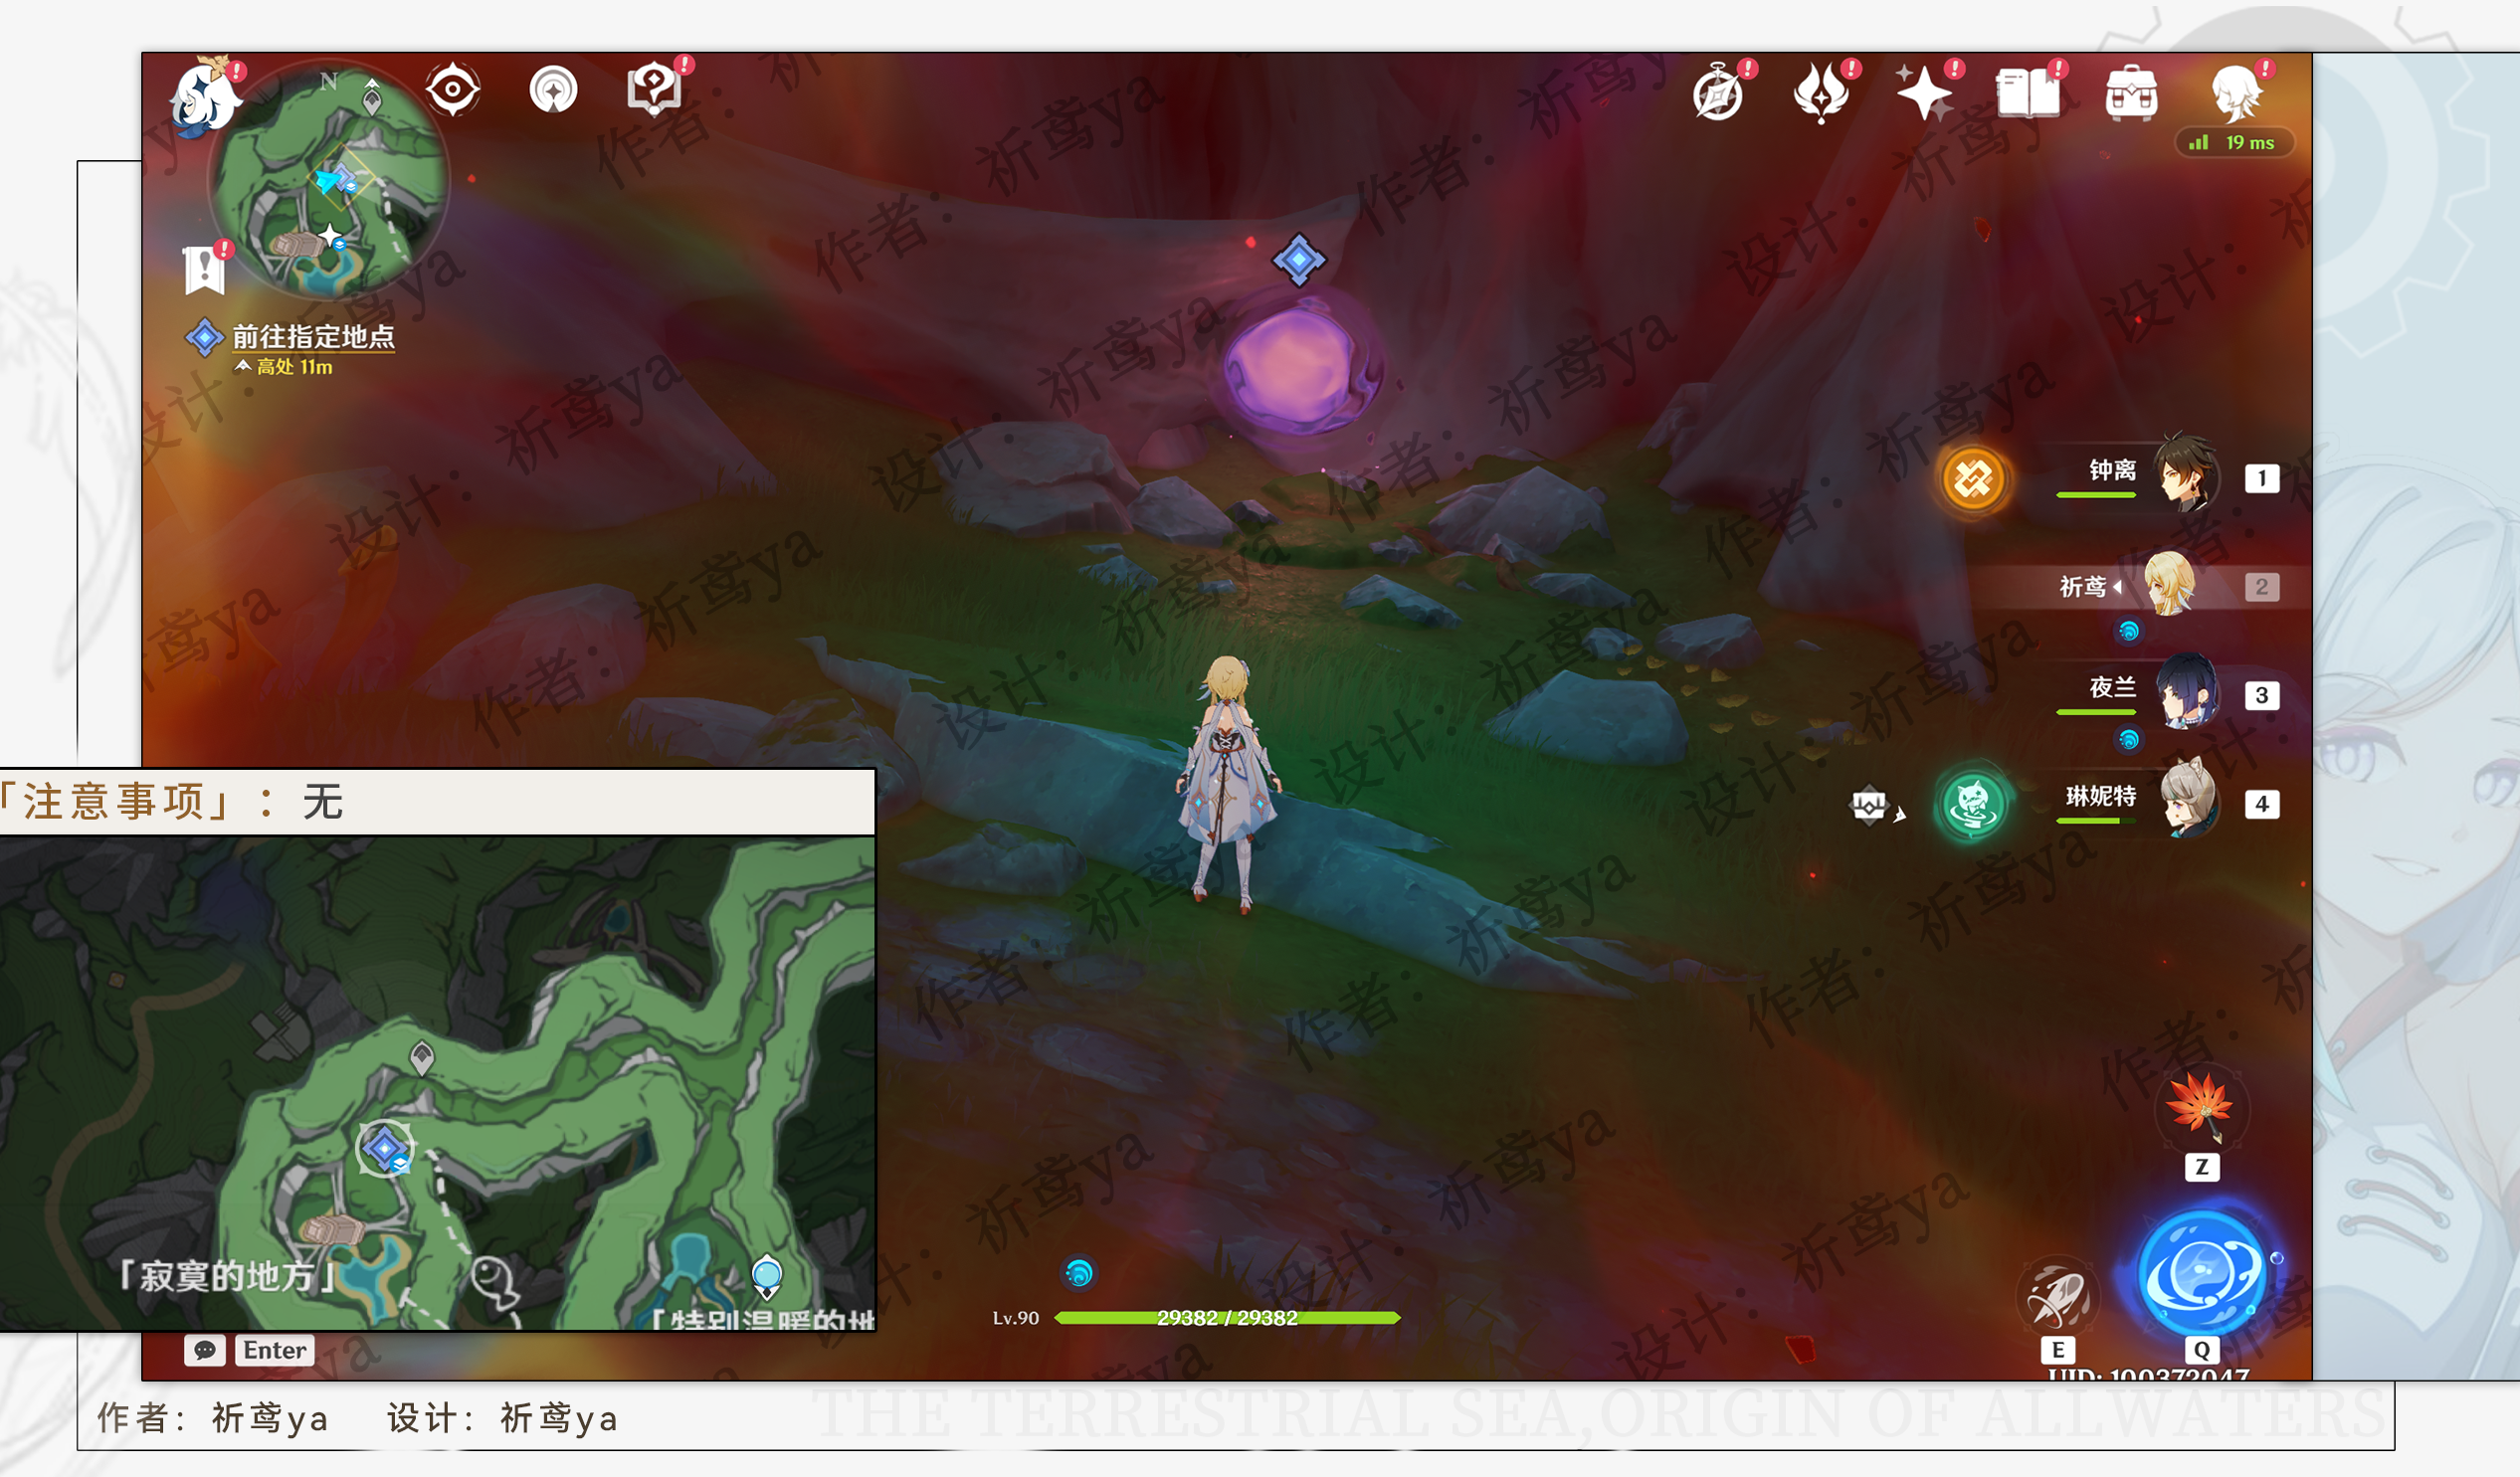
Task: Click the quest tracker diamond icon
Action: click(204, 338)
